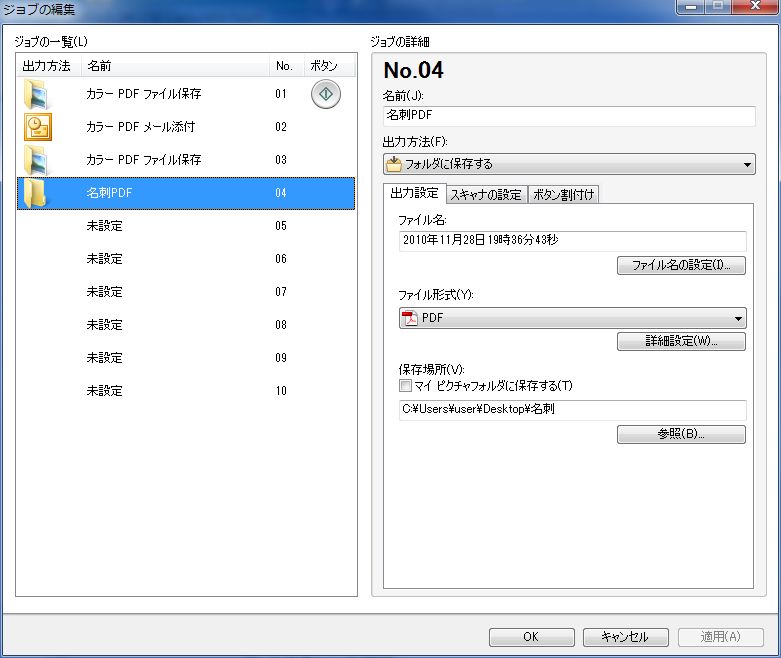Select job 03 カラー PDF ファイル保存
The width and height of the screenshot is (781, 658).
pyautogui.click(x=186, y=160)
